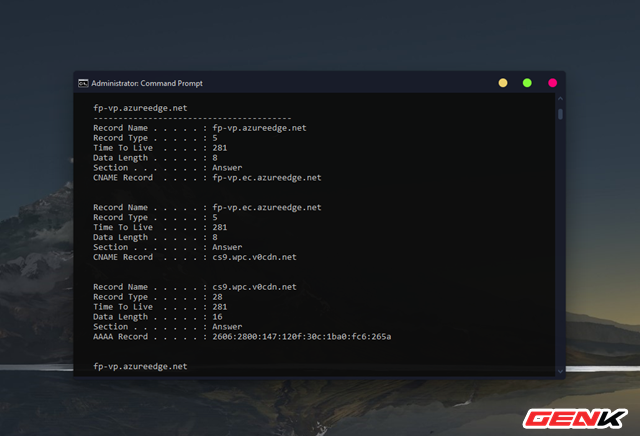Click the vertical scrollbar thumb

pyautogui.click(x=560, y=114)
